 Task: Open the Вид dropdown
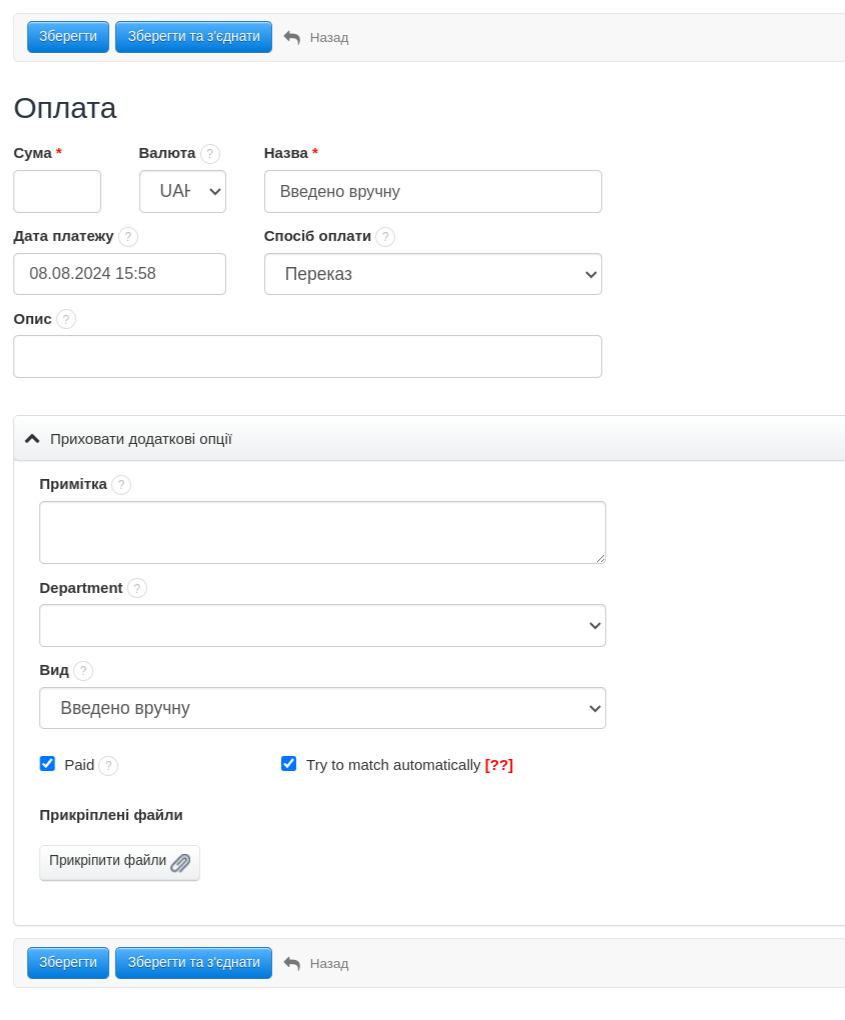click(322, 708)
